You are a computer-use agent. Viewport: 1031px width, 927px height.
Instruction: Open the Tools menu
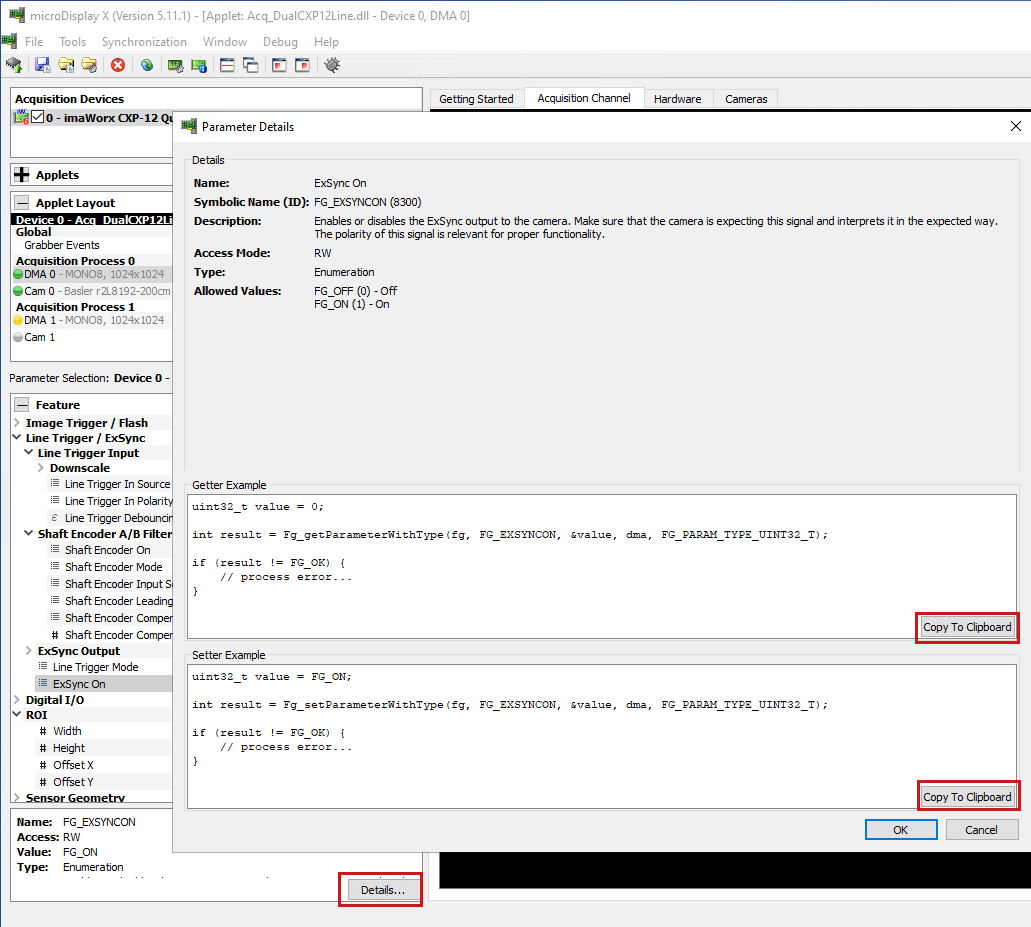tap(72, 41)
